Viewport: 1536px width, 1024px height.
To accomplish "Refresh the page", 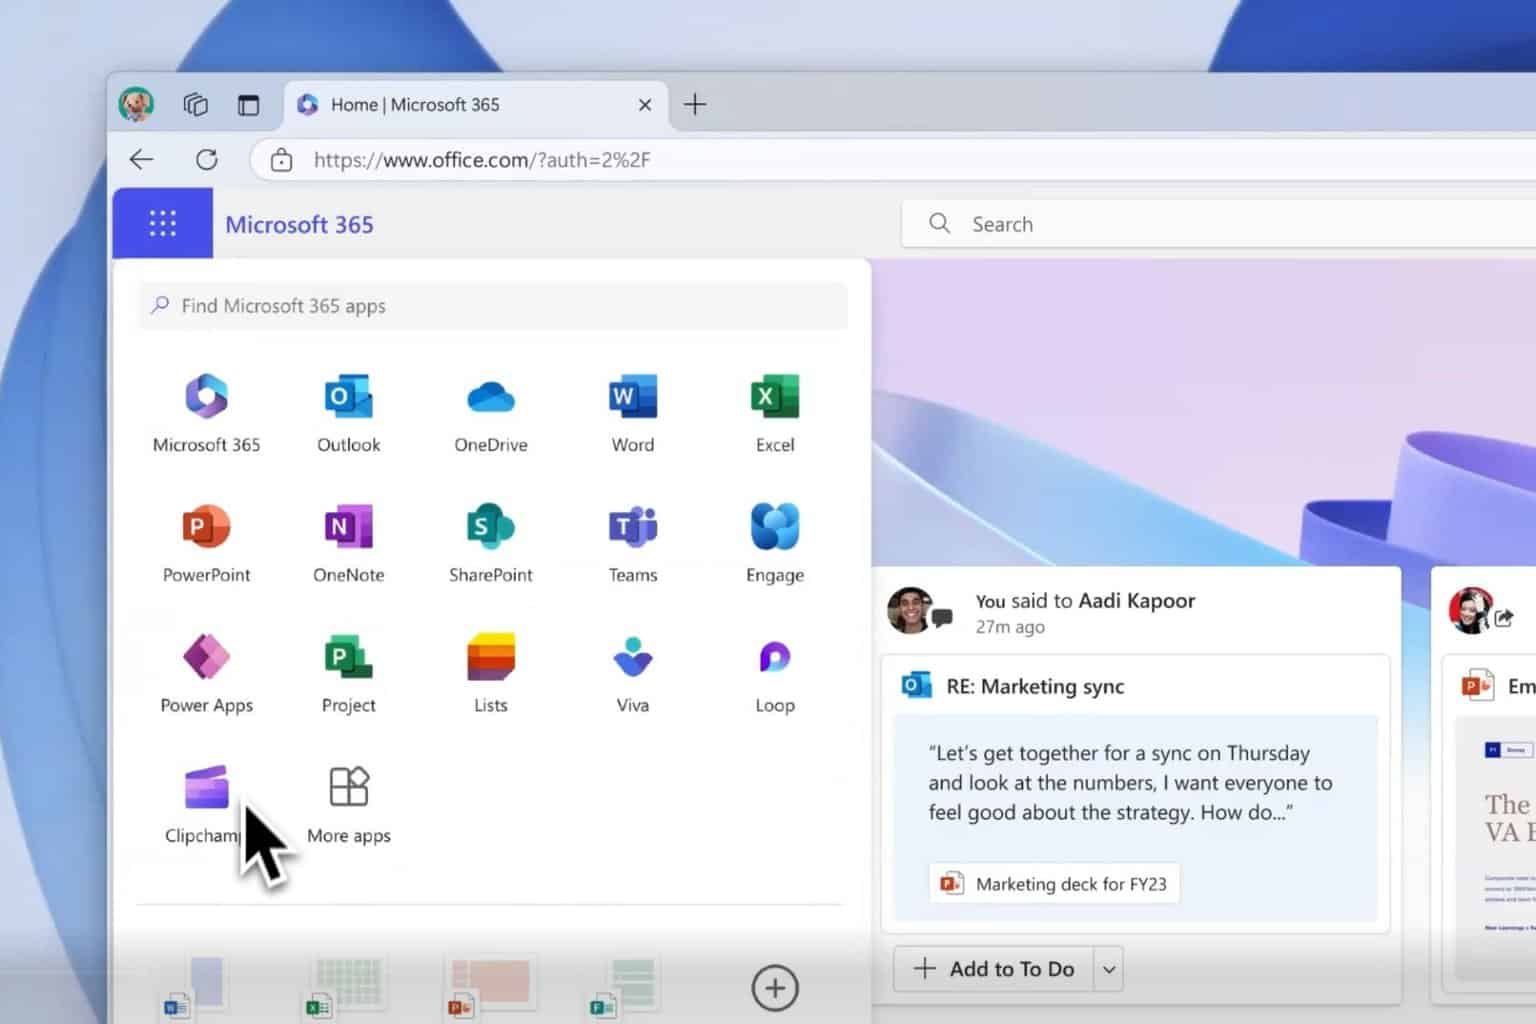I will 207,159.
